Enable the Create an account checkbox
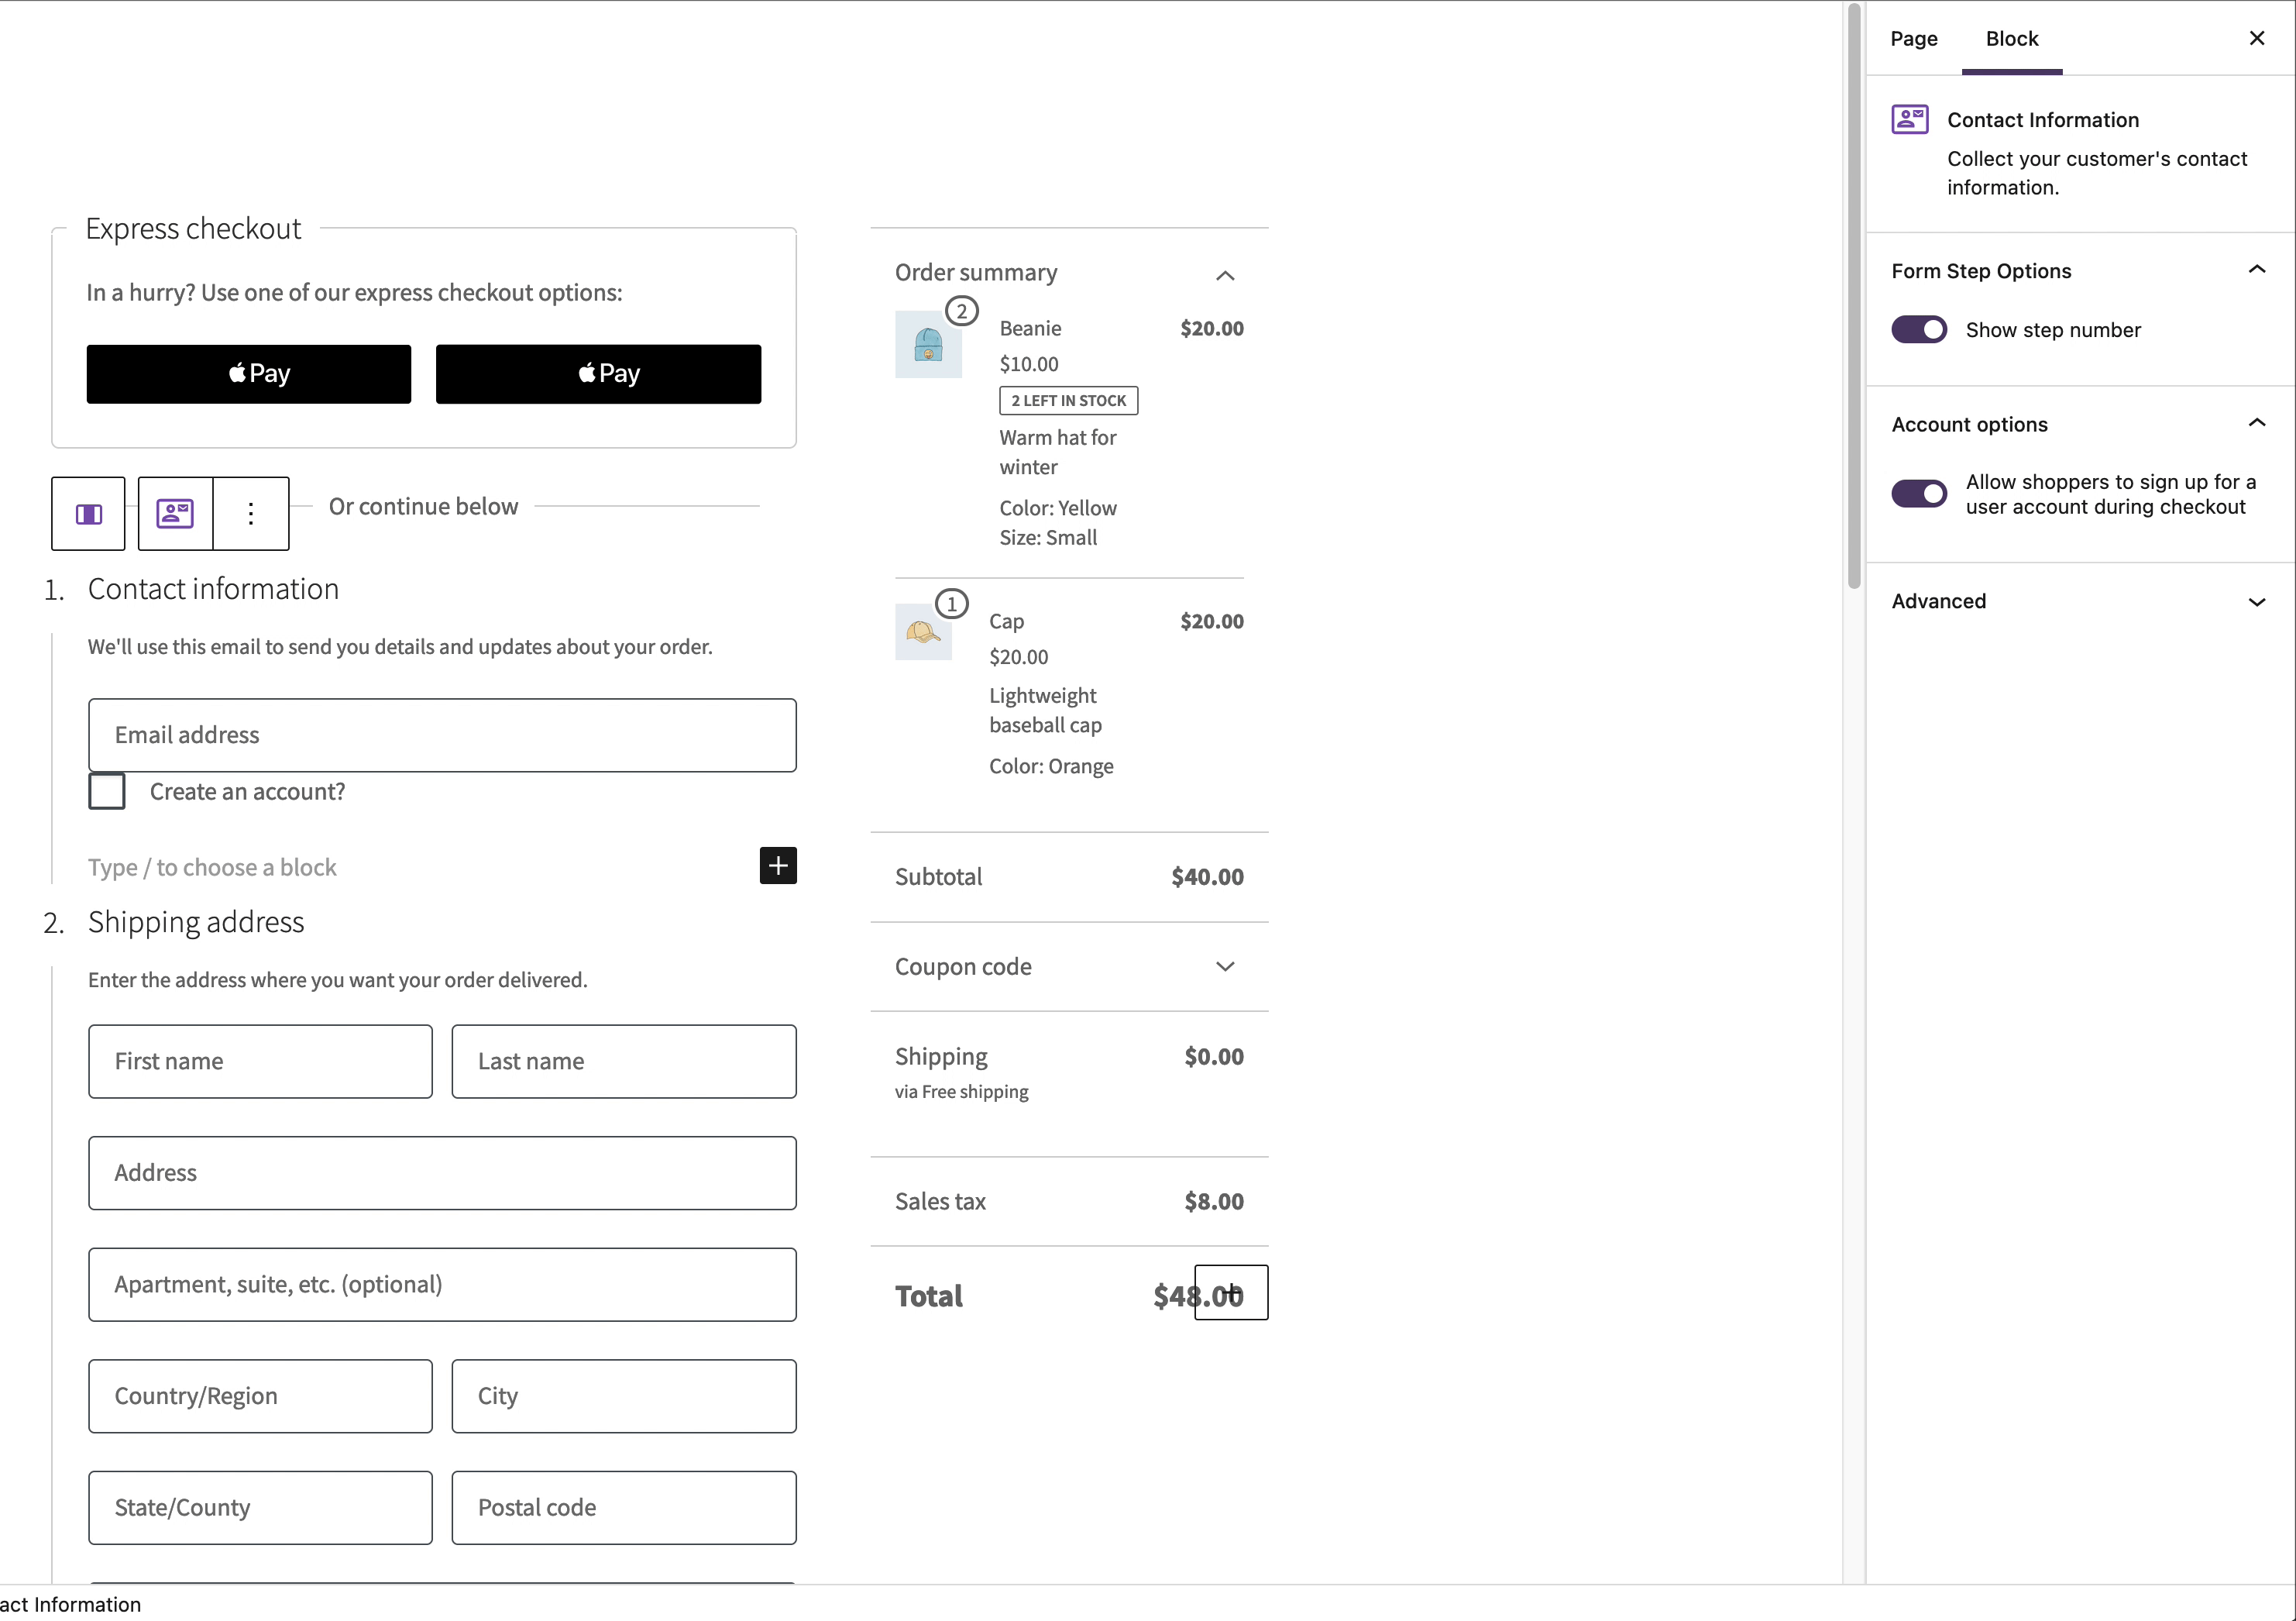The image size is (2296, 1621). (106, 791)
